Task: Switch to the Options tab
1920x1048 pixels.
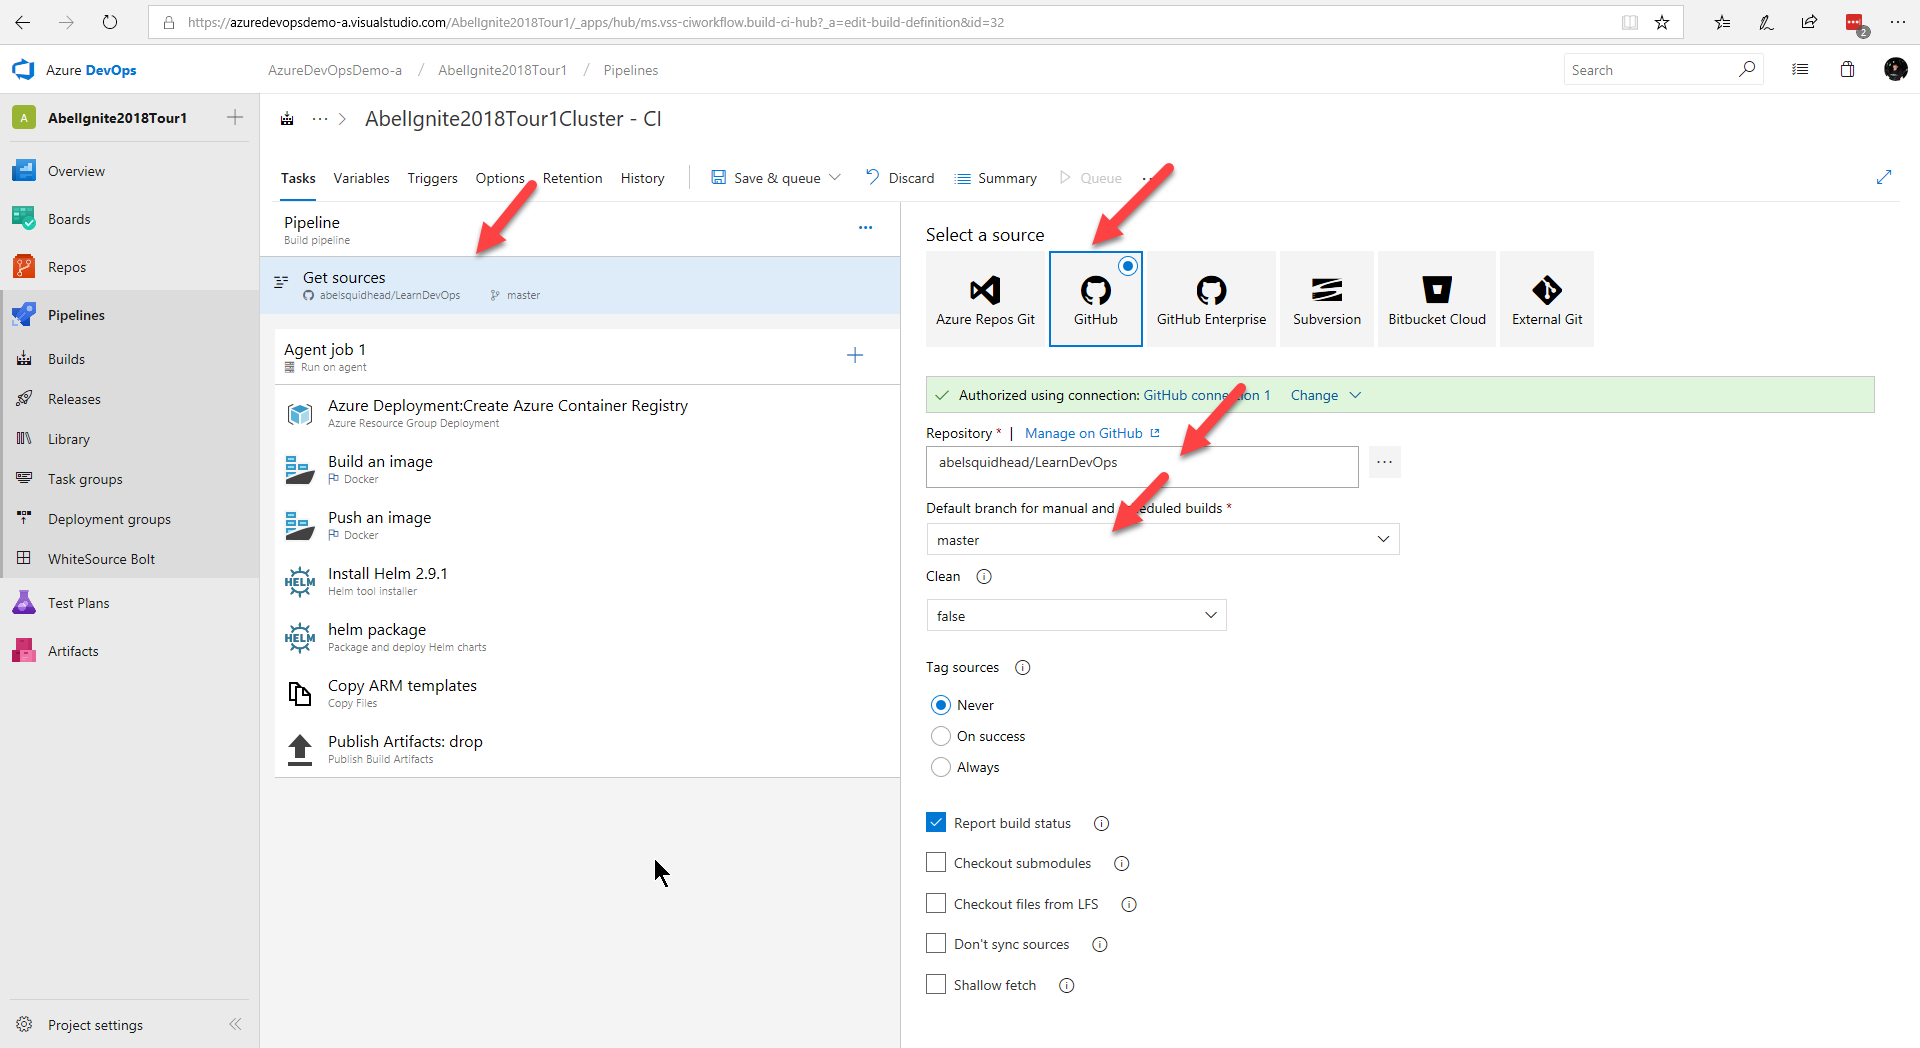Action: click(x=500, y=178)
